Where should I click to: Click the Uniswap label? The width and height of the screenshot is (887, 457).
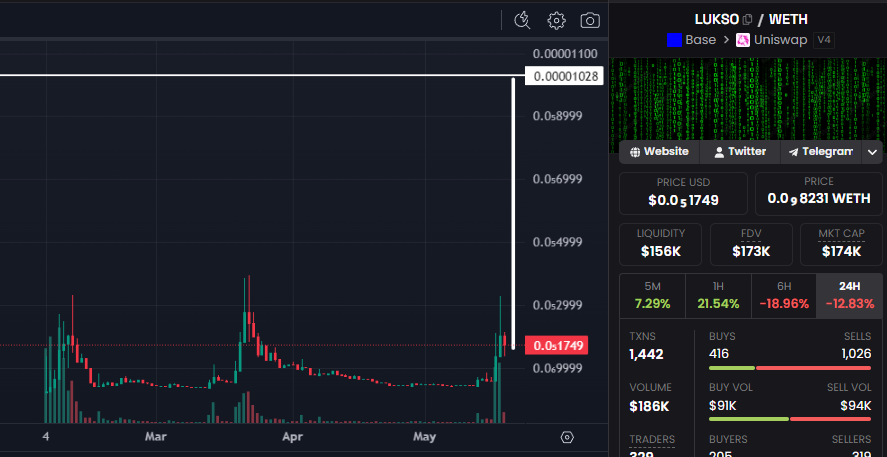[x=780, y=40]
